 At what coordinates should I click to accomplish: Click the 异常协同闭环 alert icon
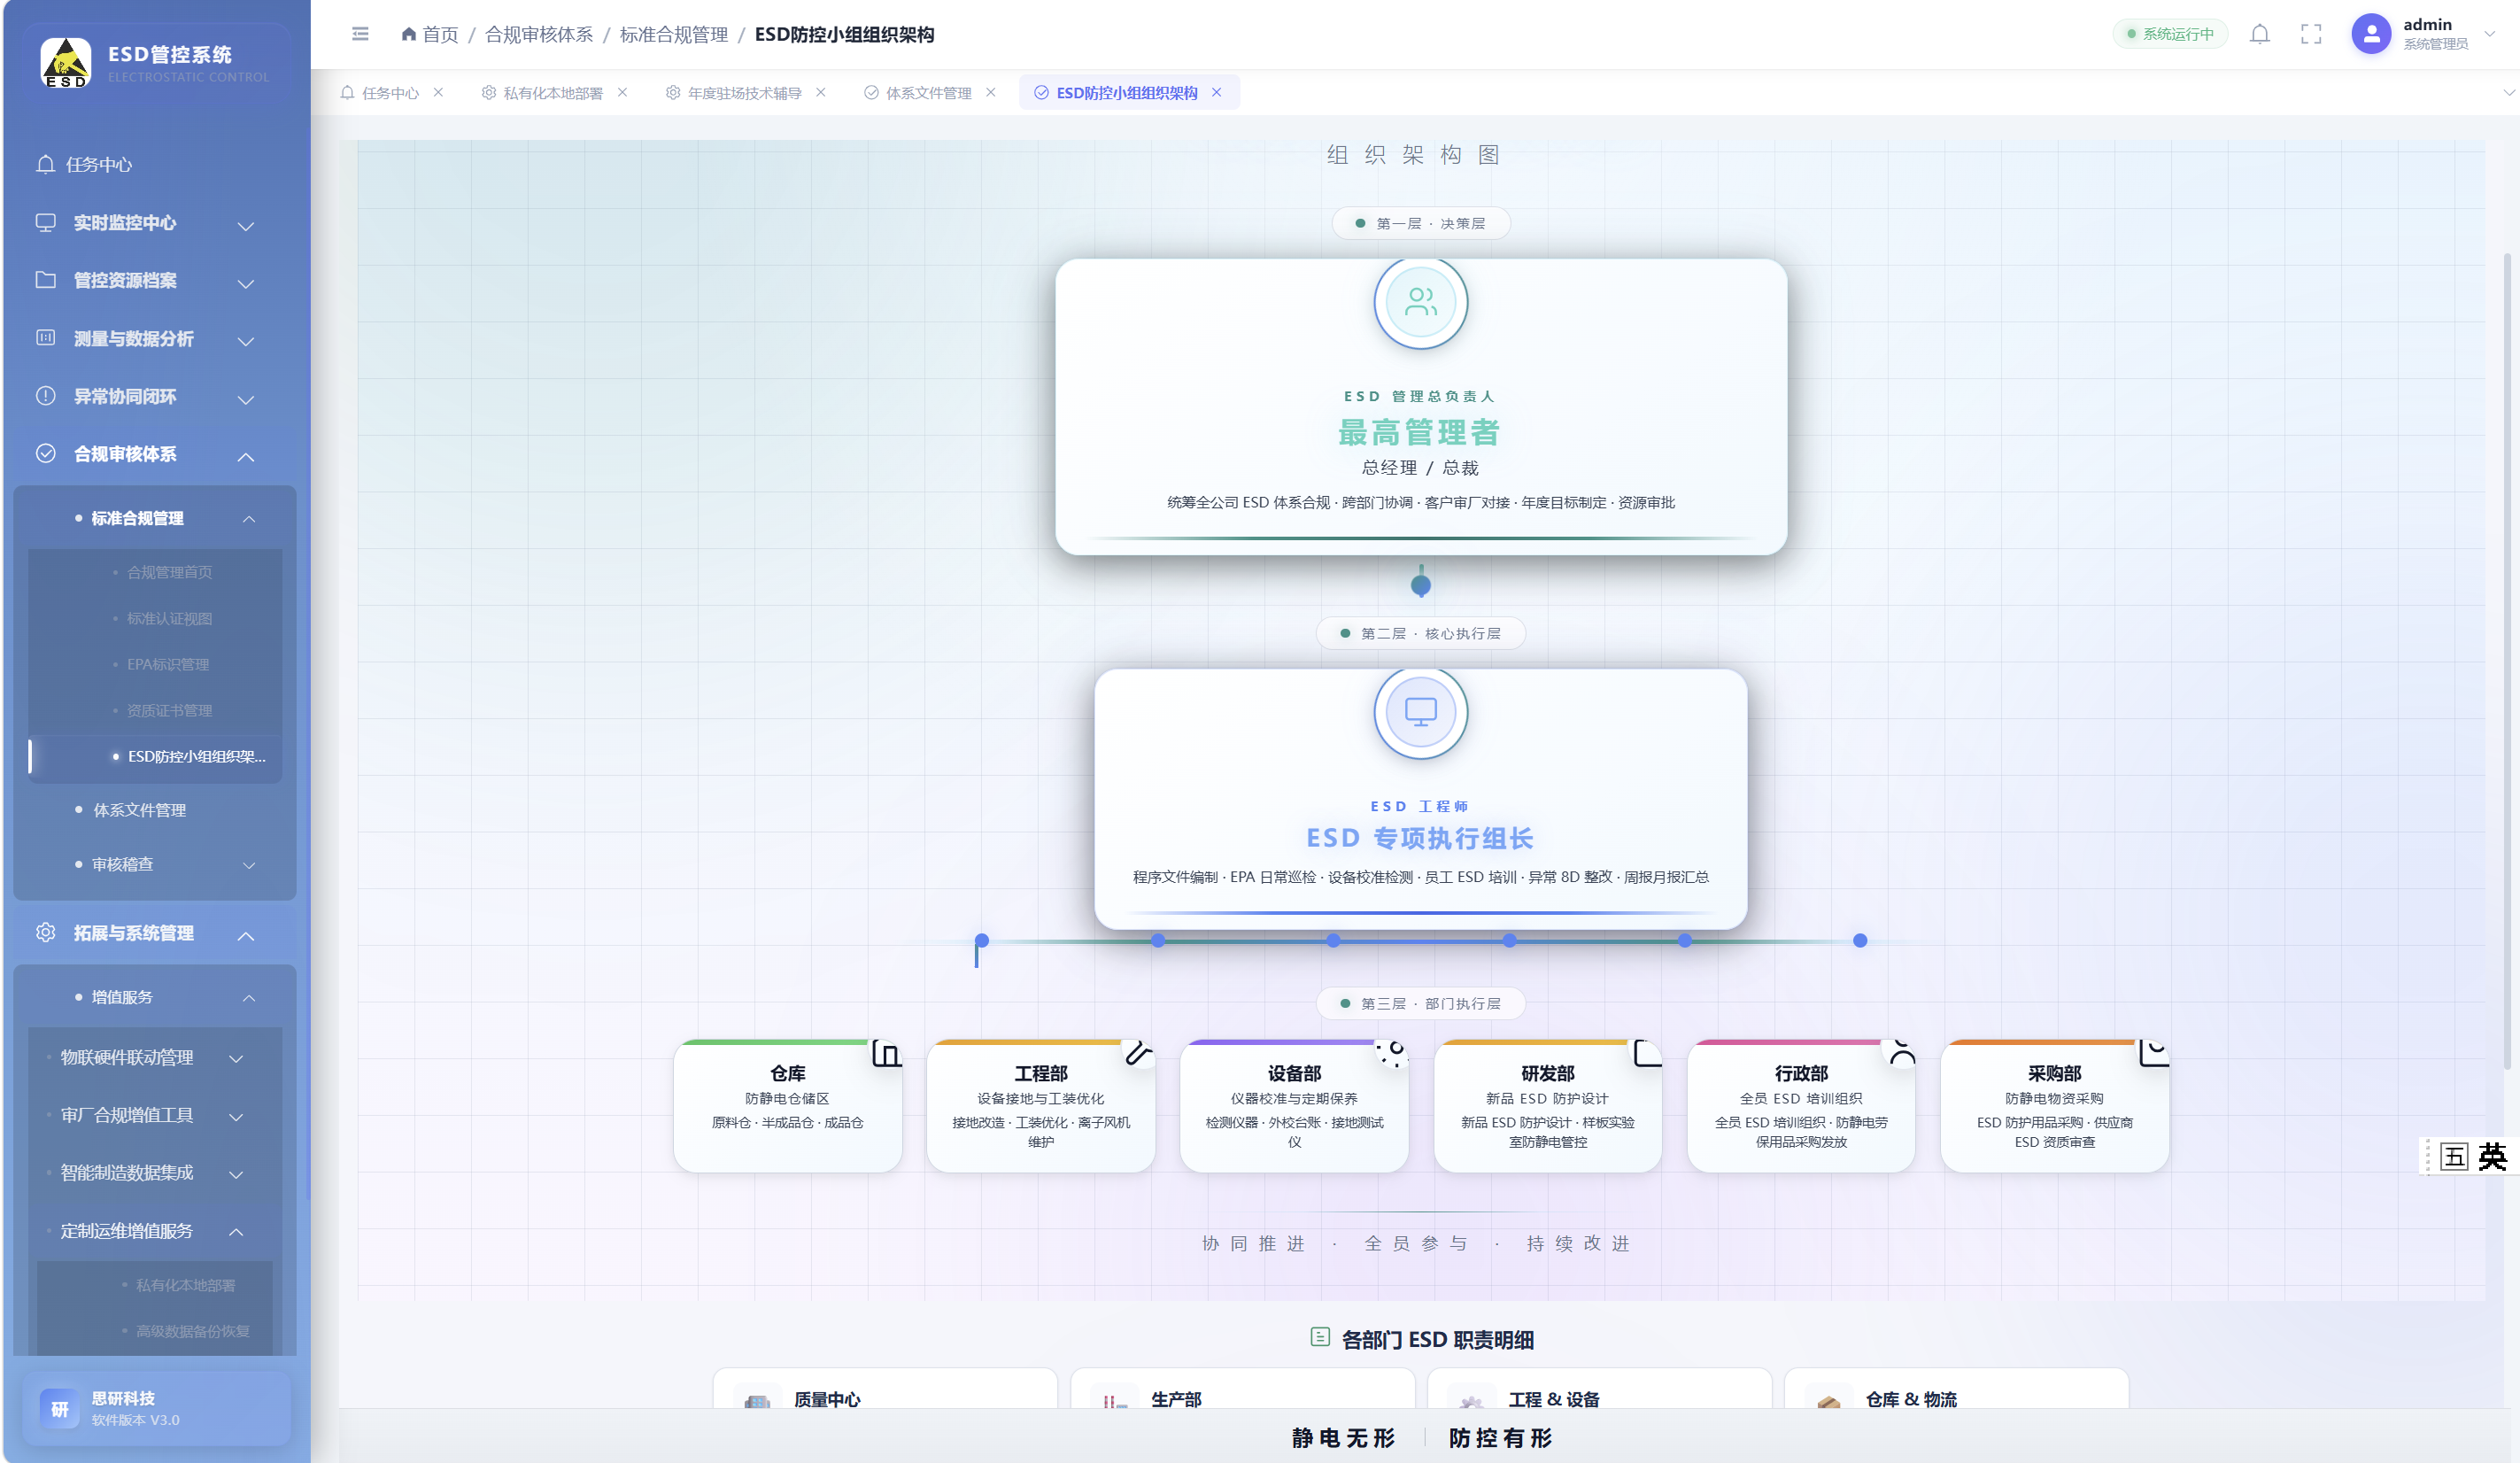click(45, 395)
